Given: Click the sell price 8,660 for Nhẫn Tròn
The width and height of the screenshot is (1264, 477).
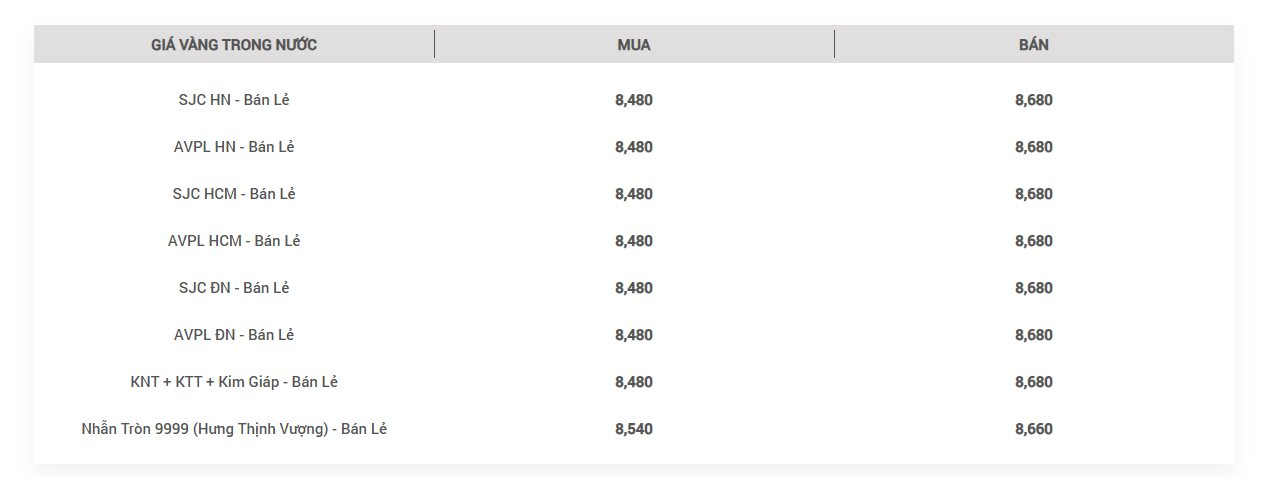Looking at the screenshot, I should pyautogui.click(x=1034, y=429).
